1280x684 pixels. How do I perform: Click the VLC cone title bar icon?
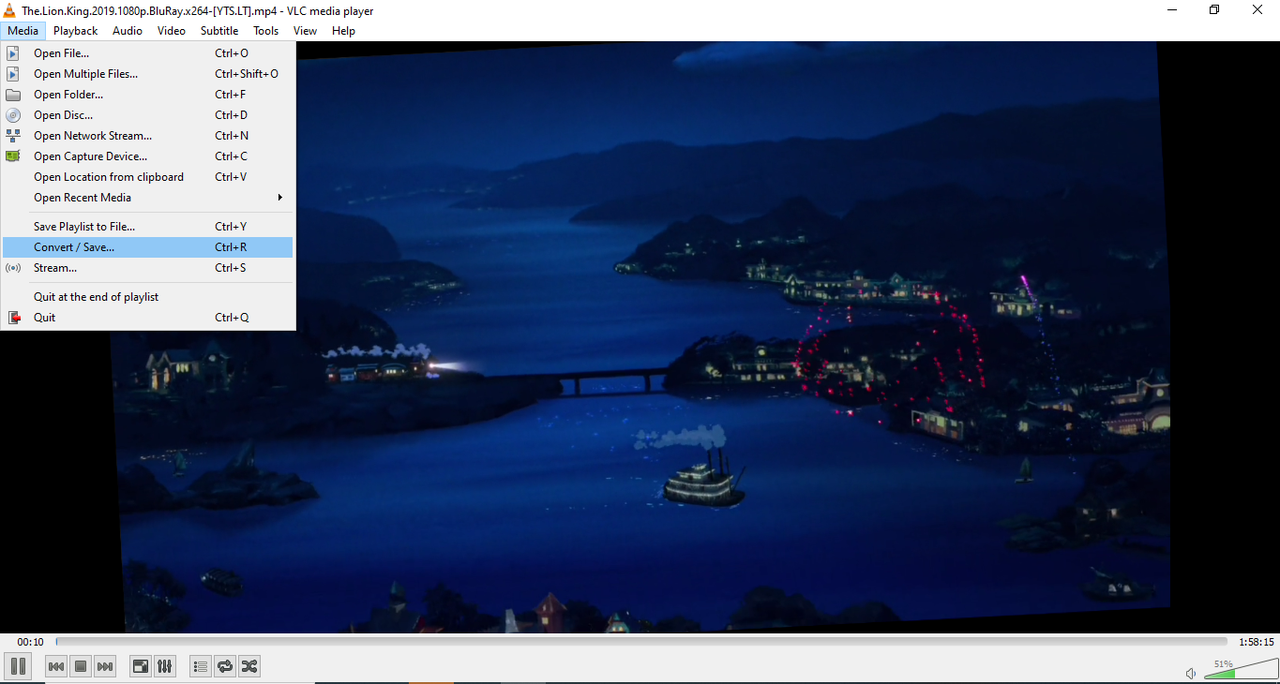[x=11, y=10]
